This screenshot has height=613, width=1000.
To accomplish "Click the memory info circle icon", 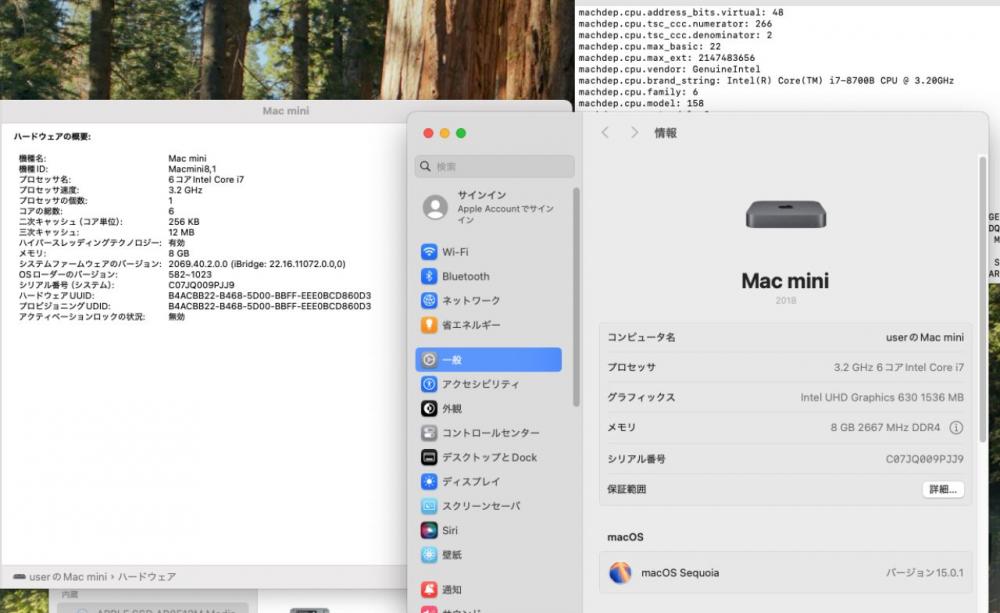I will (956, 427).
